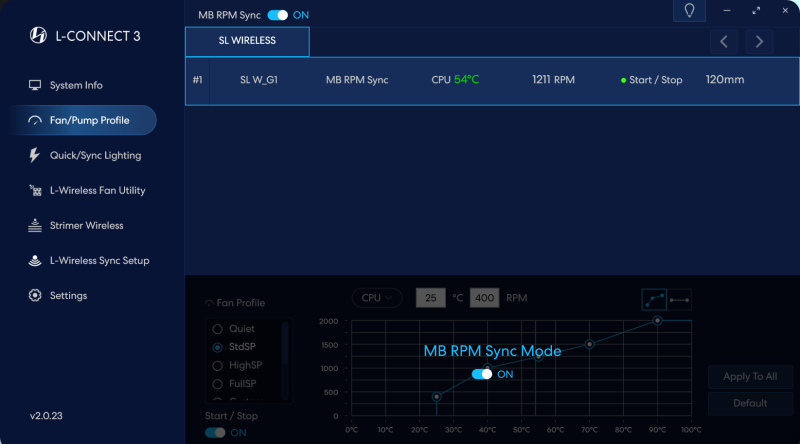
Task: Click the Apply To All button
Action: click(x=750, y=377)
